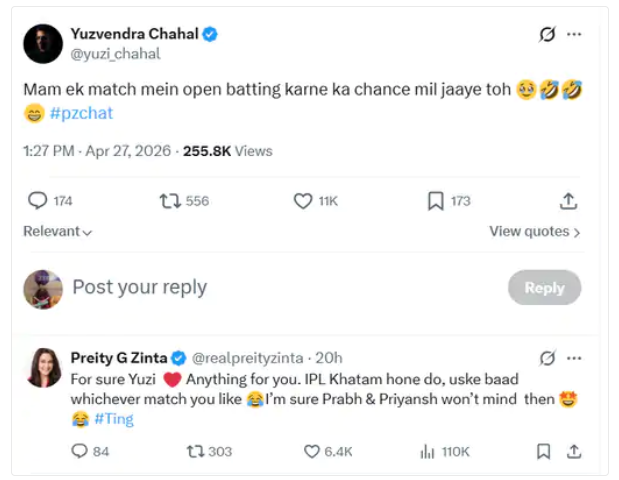The height and width of the screenshot is (480, 619).
Task: Reply to Preity G Zinta's comment
Action: pyautogui.click(x=80, y=451)
